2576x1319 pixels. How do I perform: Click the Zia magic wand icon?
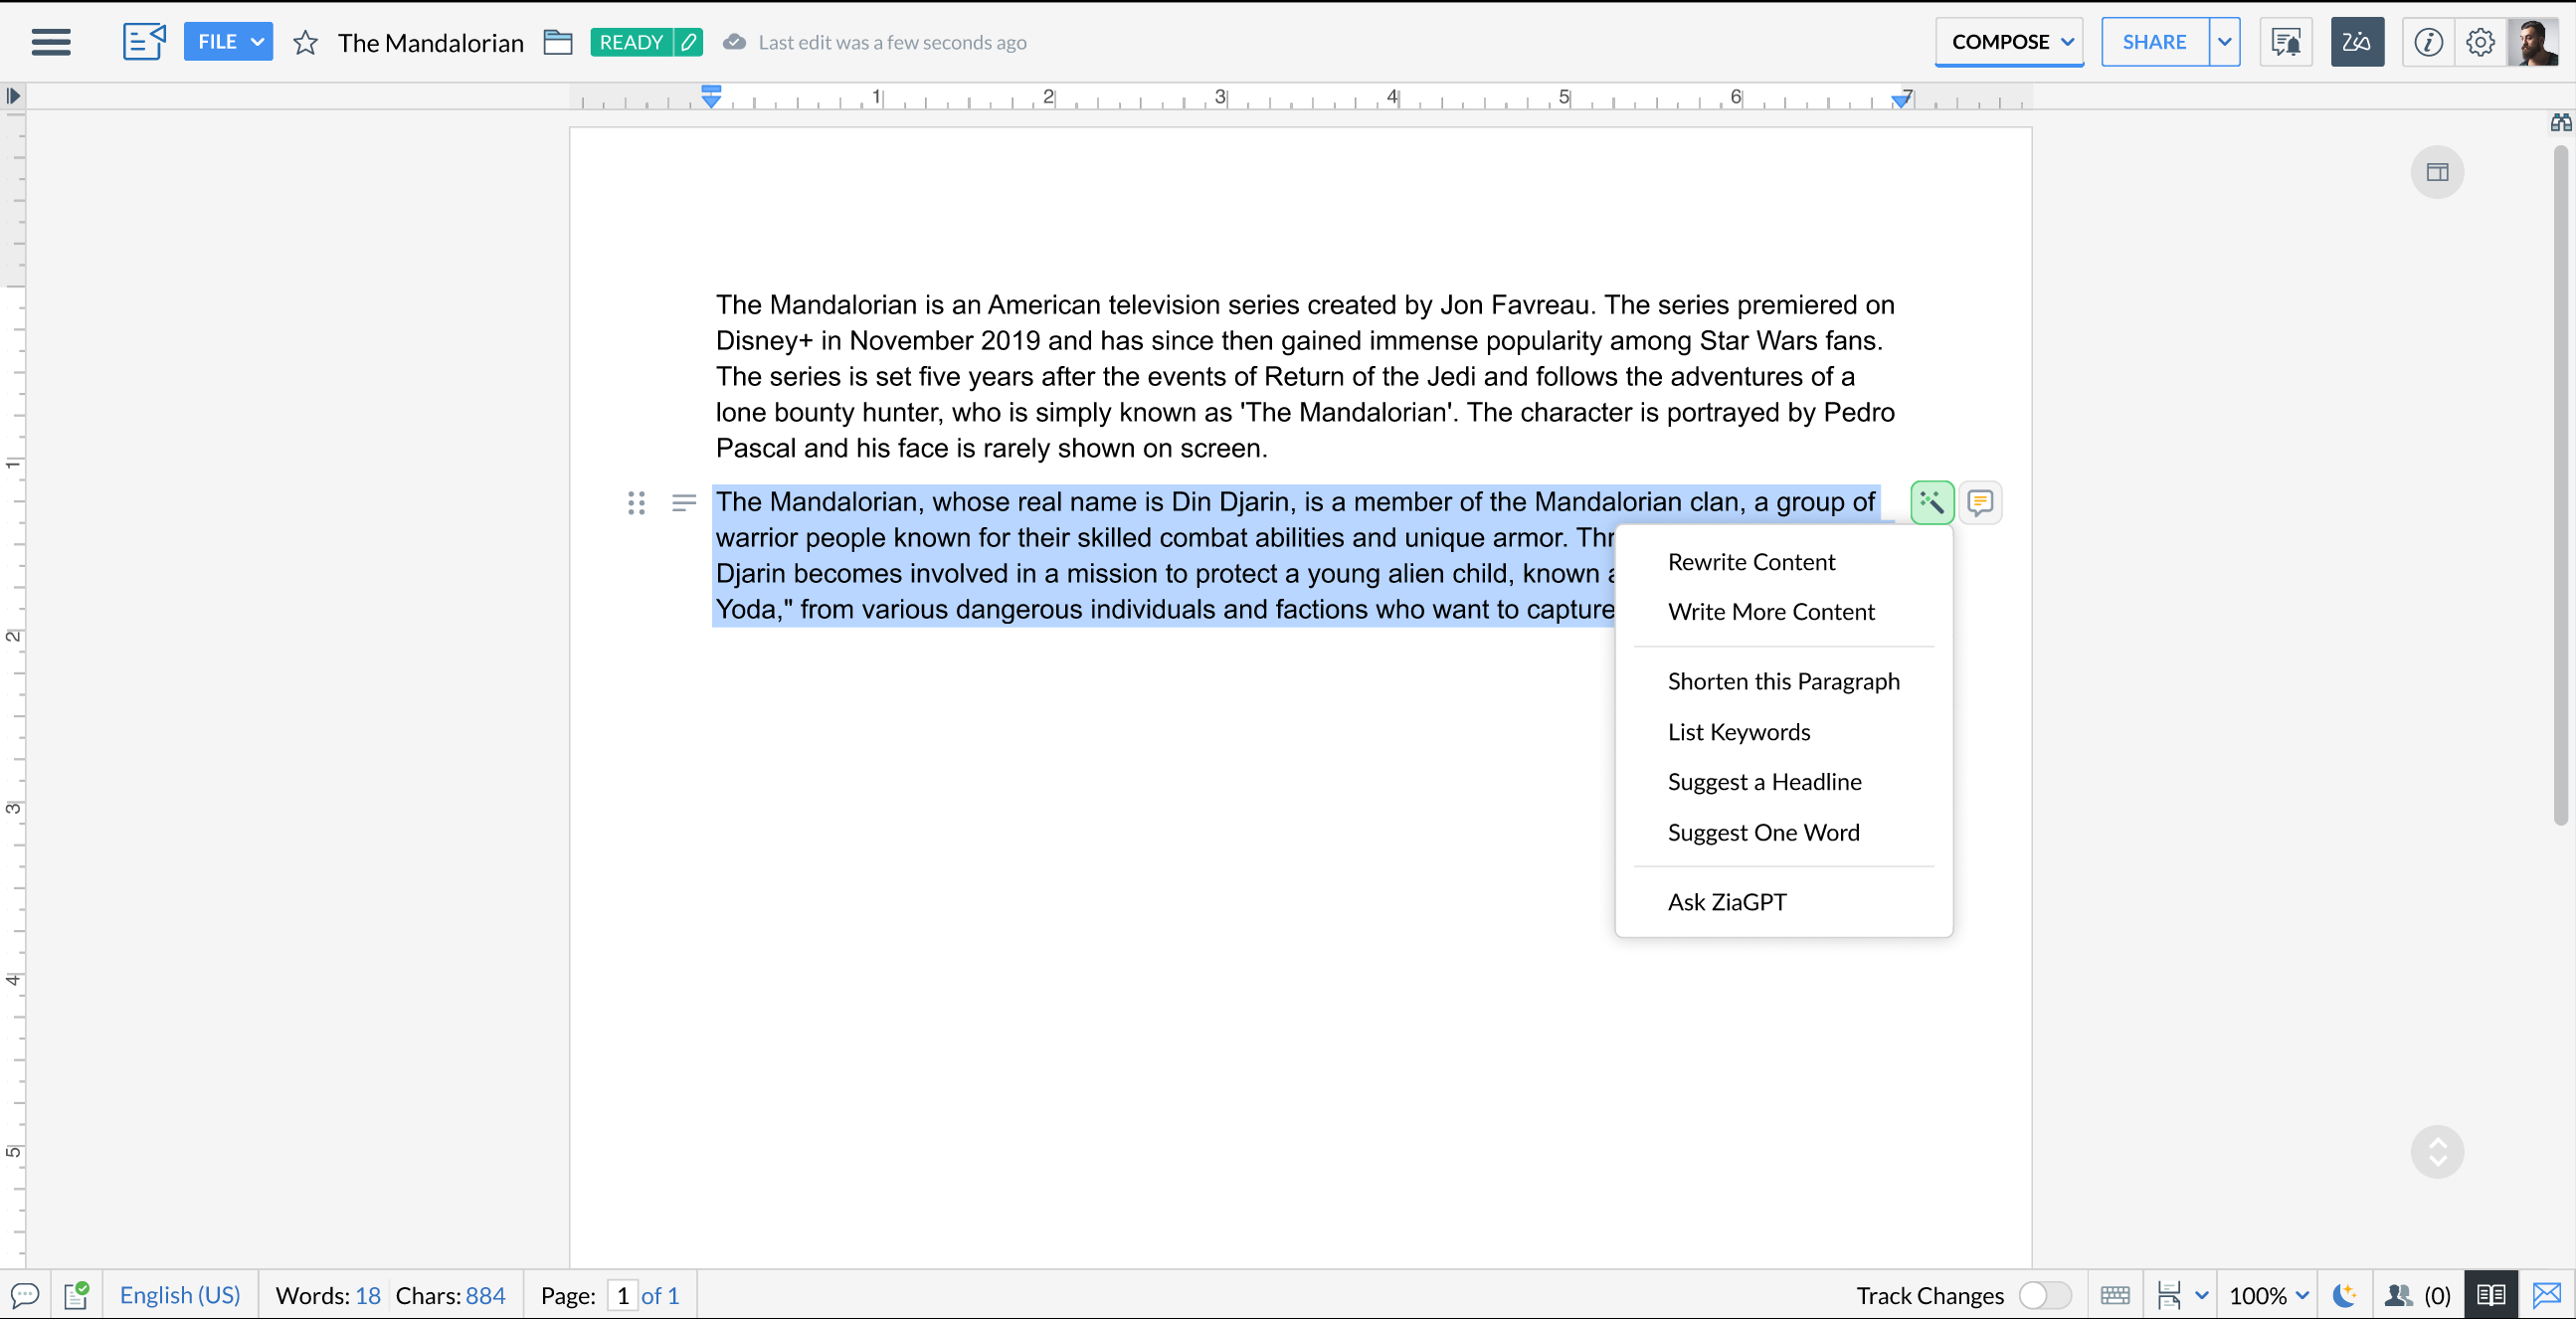pos(1932,502)
